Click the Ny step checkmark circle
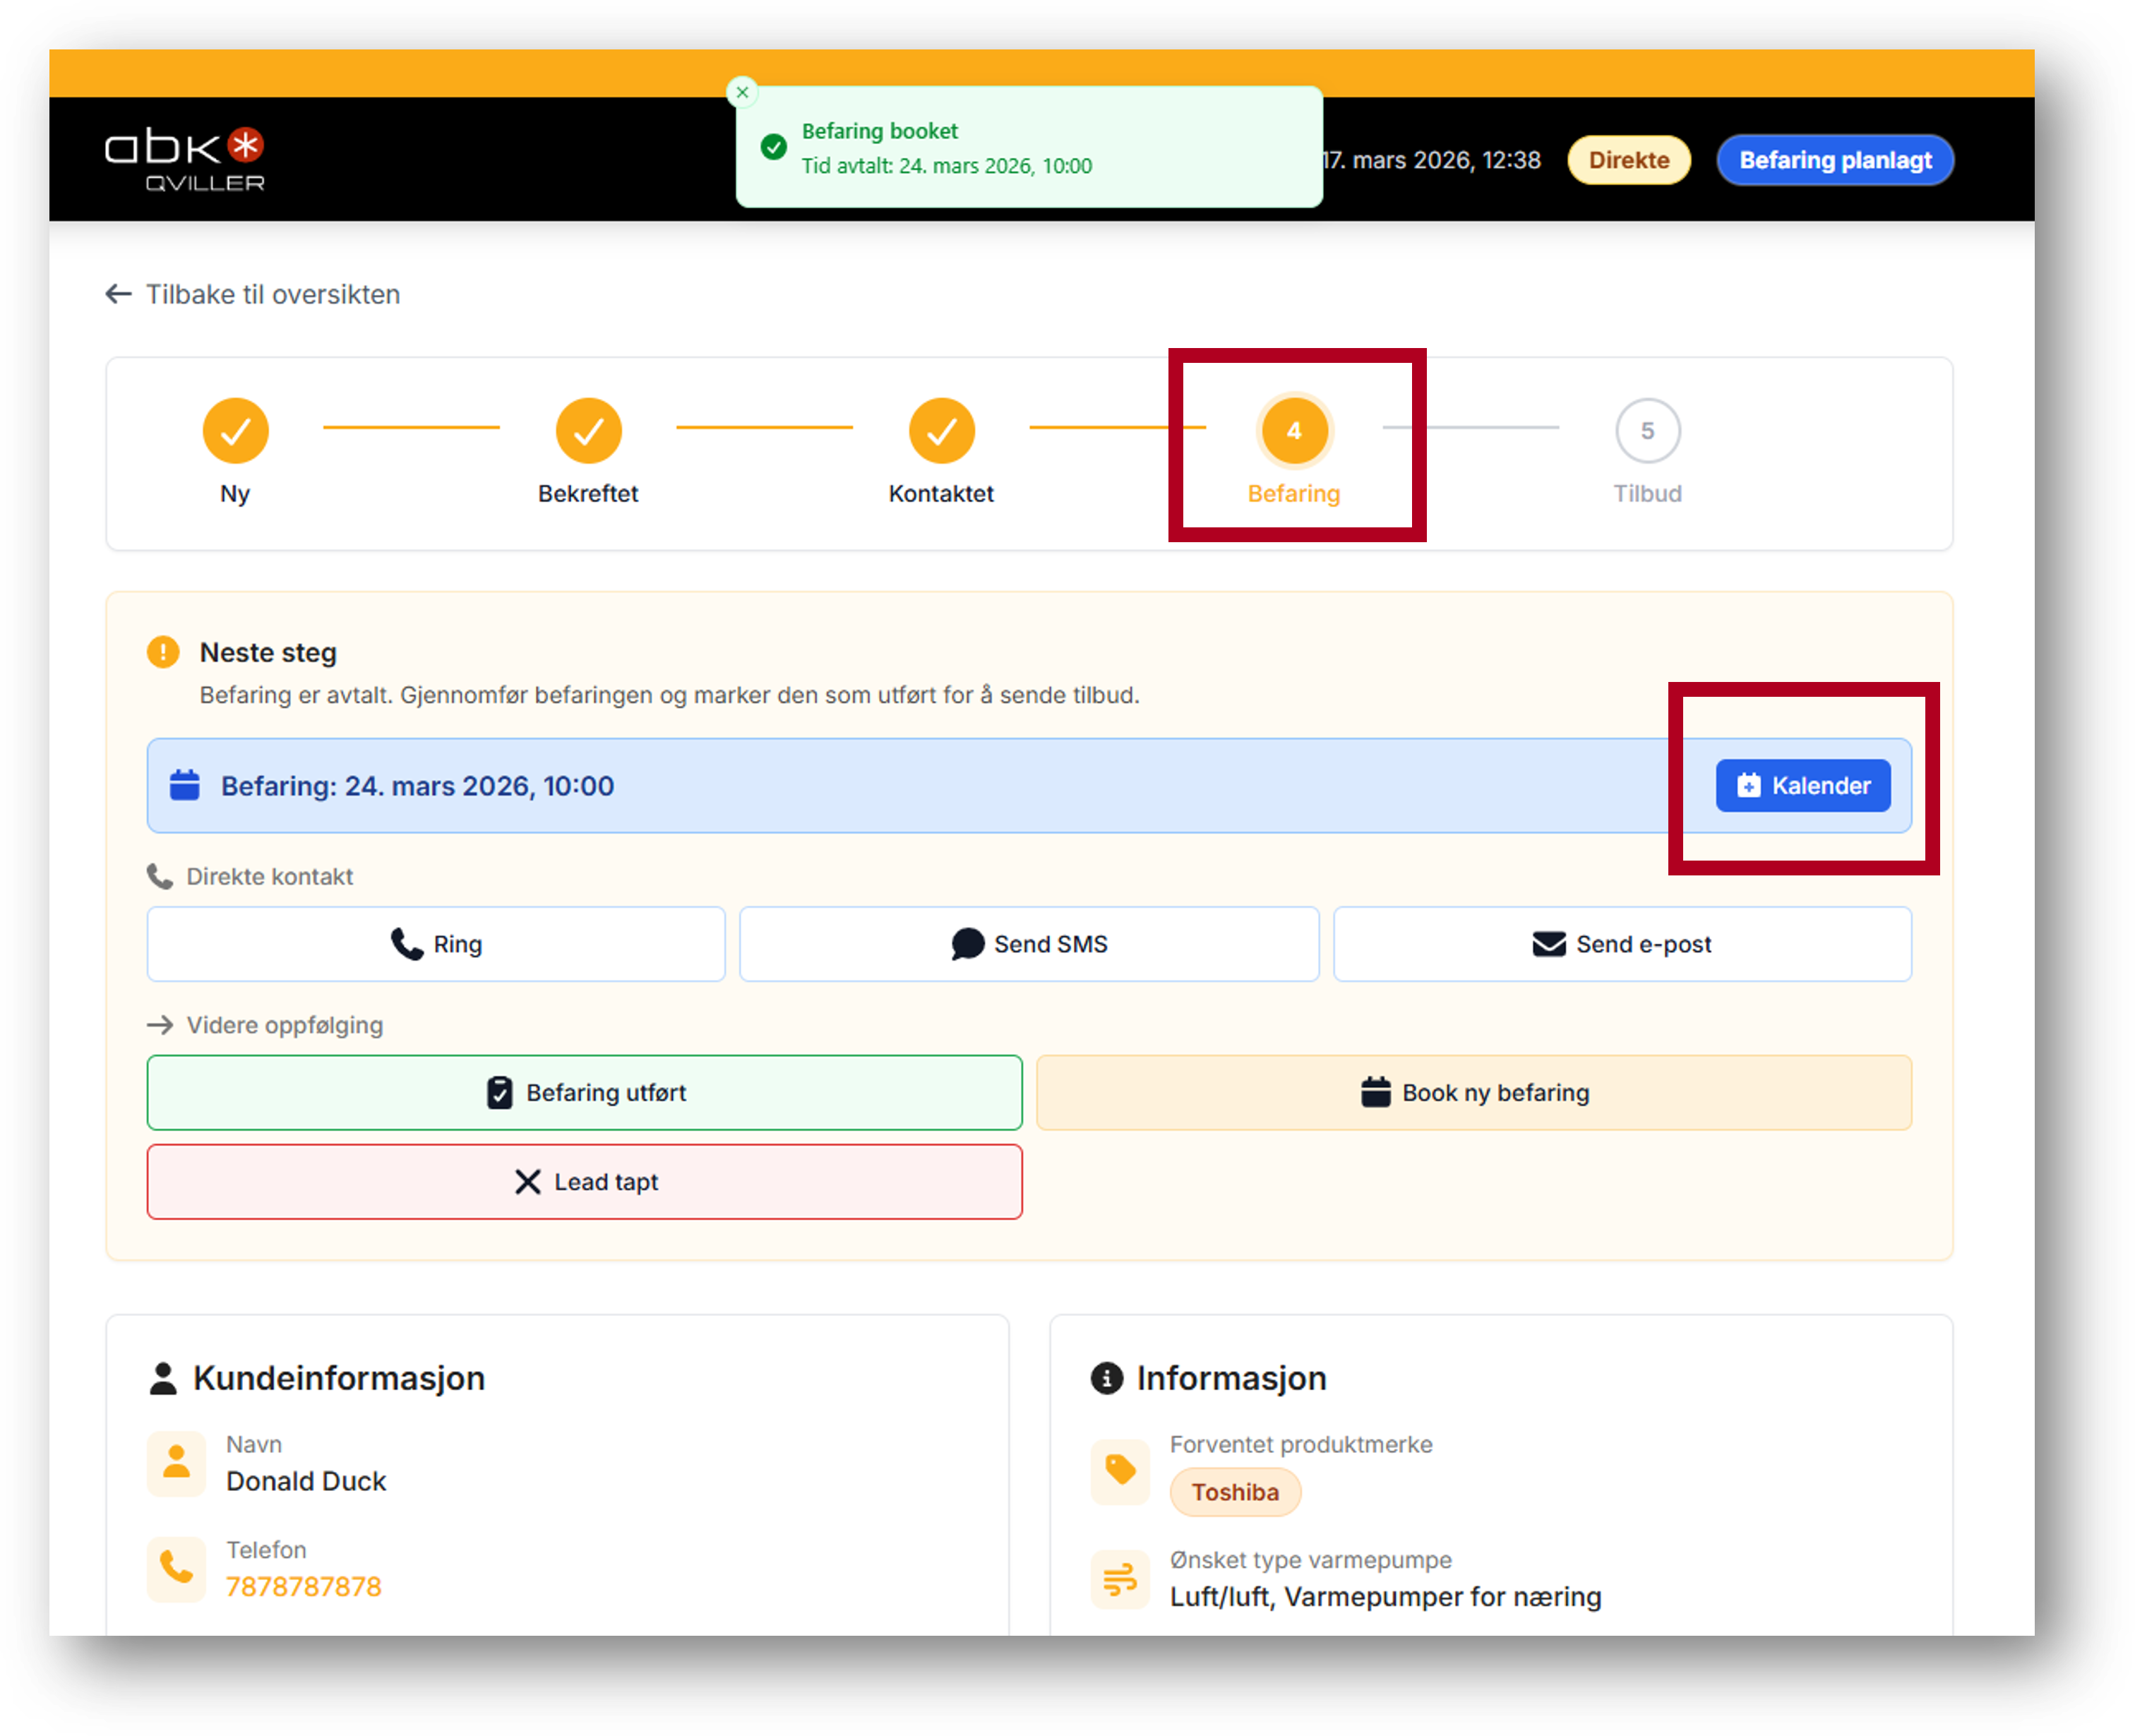Image resolution: width=2135 pixels, height=1736 pixels. click(x=235, y=431)
